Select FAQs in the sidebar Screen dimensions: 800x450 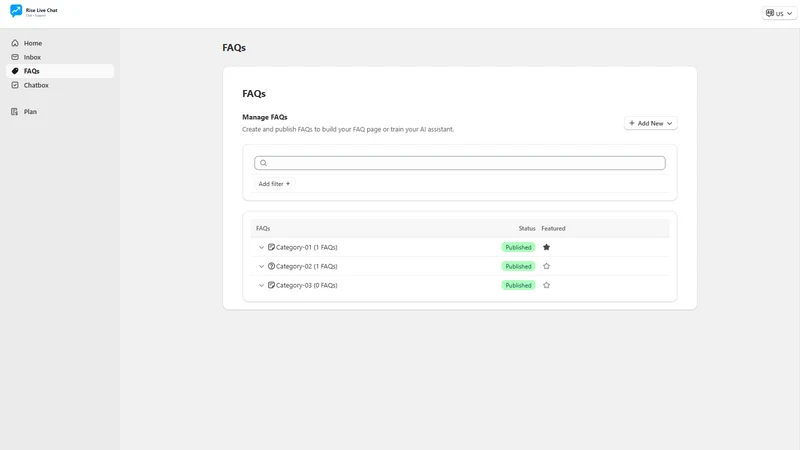click(60, 71)
